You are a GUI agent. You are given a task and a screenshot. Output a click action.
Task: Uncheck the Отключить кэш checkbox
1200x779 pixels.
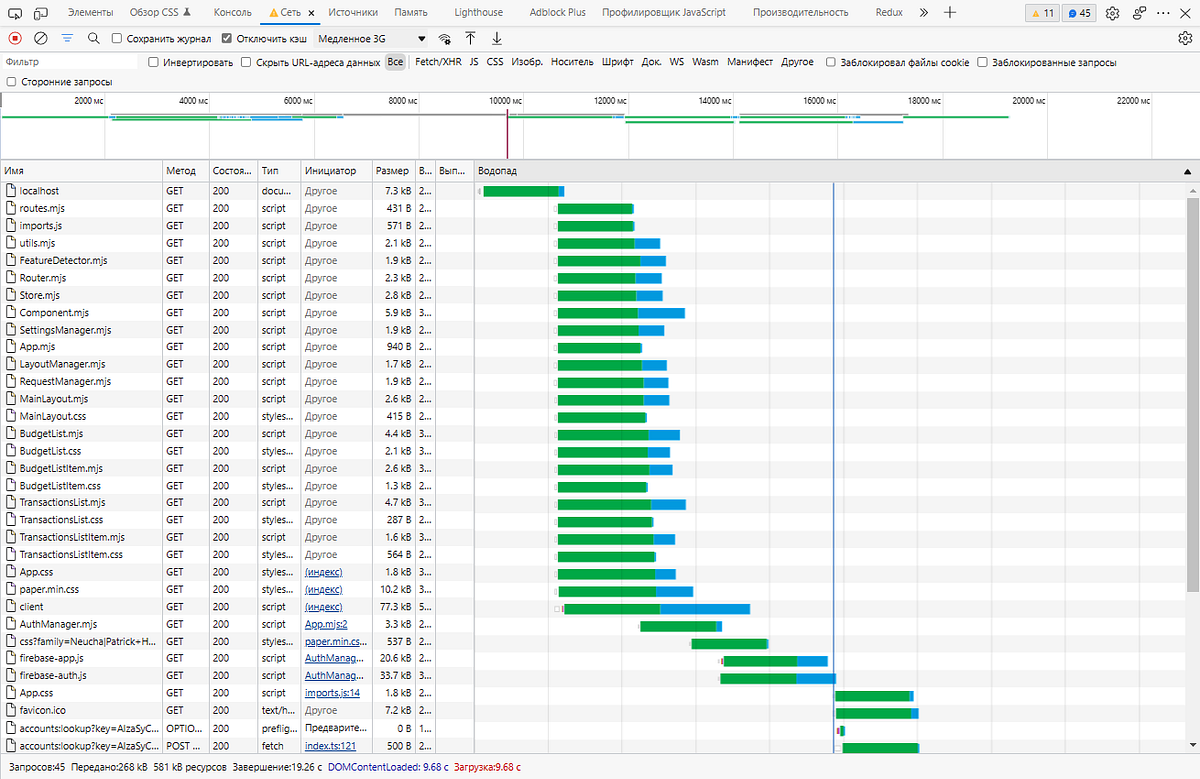[x=227, y=38]
